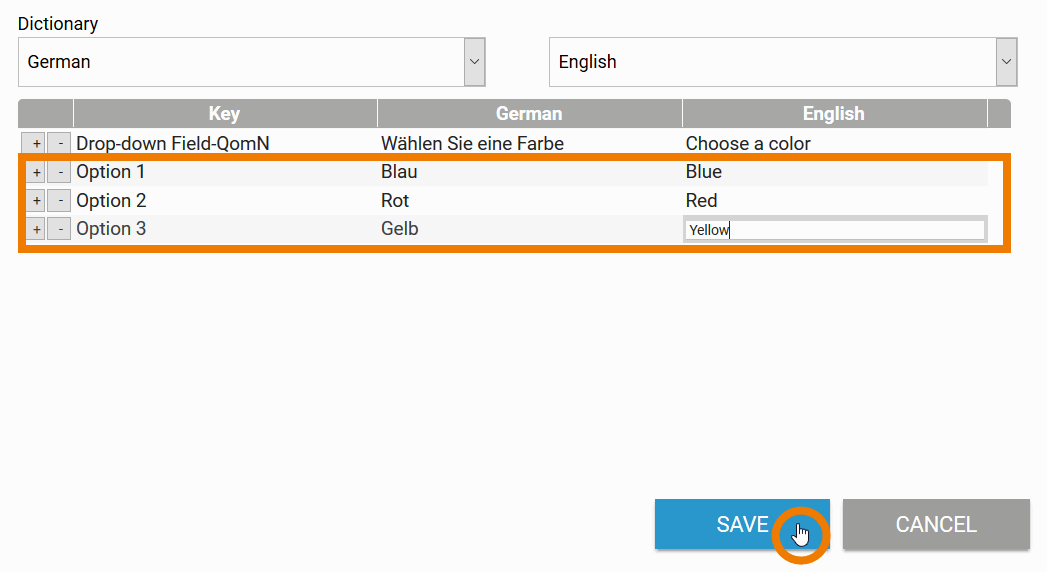The image size is (1047, 572).
Task: Select the English column header
Action: (833, 114)
